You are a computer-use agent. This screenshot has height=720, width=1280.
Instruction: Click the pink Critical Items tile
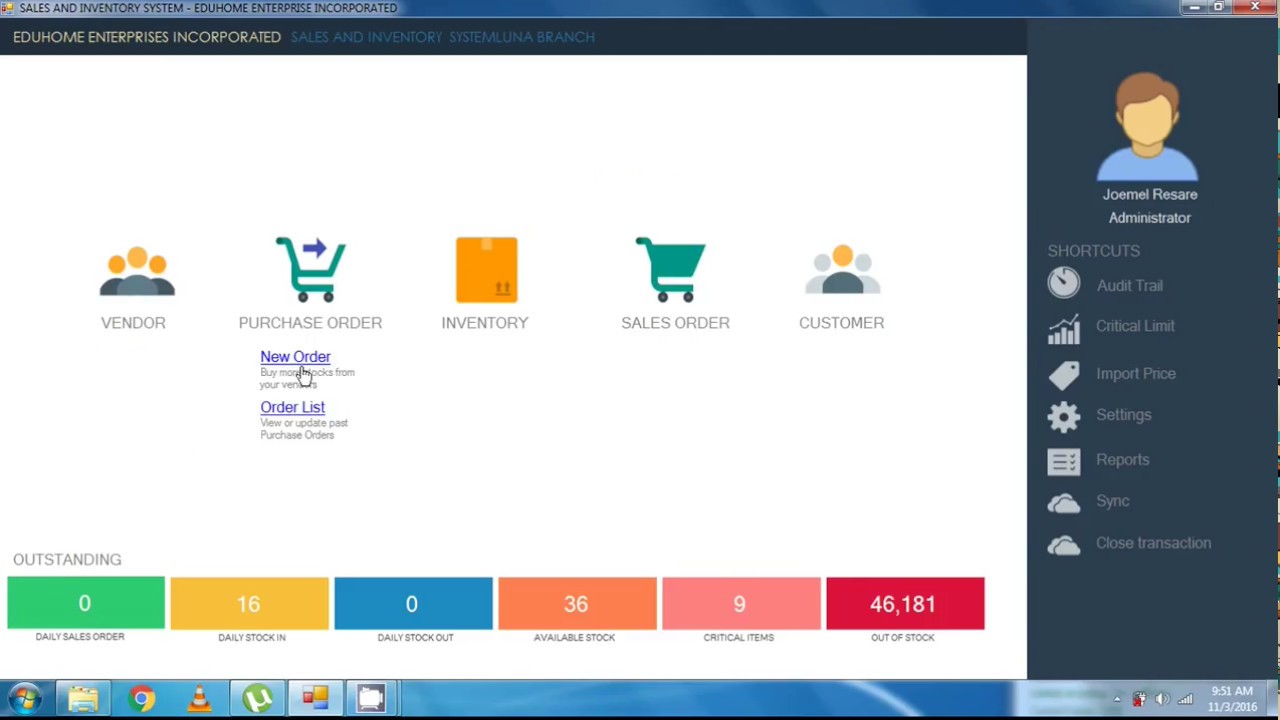[741, 603]
